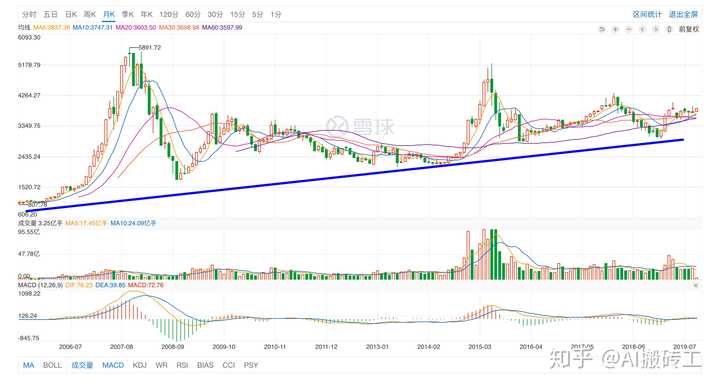Click the MA60:3597.99 label

(222, 28)
